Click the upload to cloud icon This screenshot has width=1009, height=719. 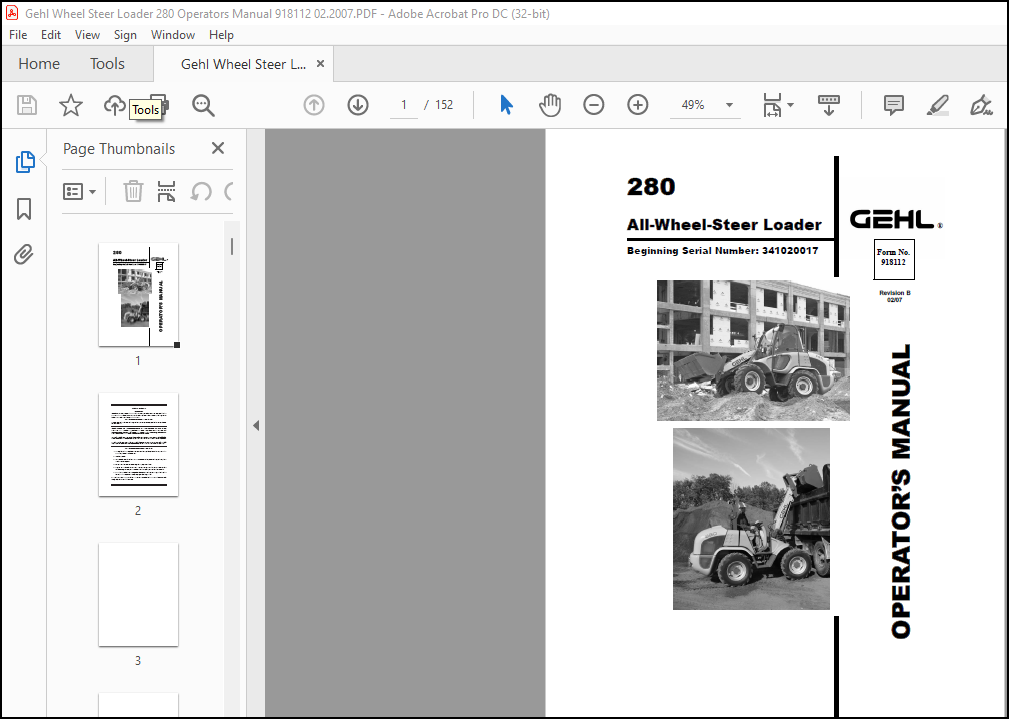(x=115, y=105)
